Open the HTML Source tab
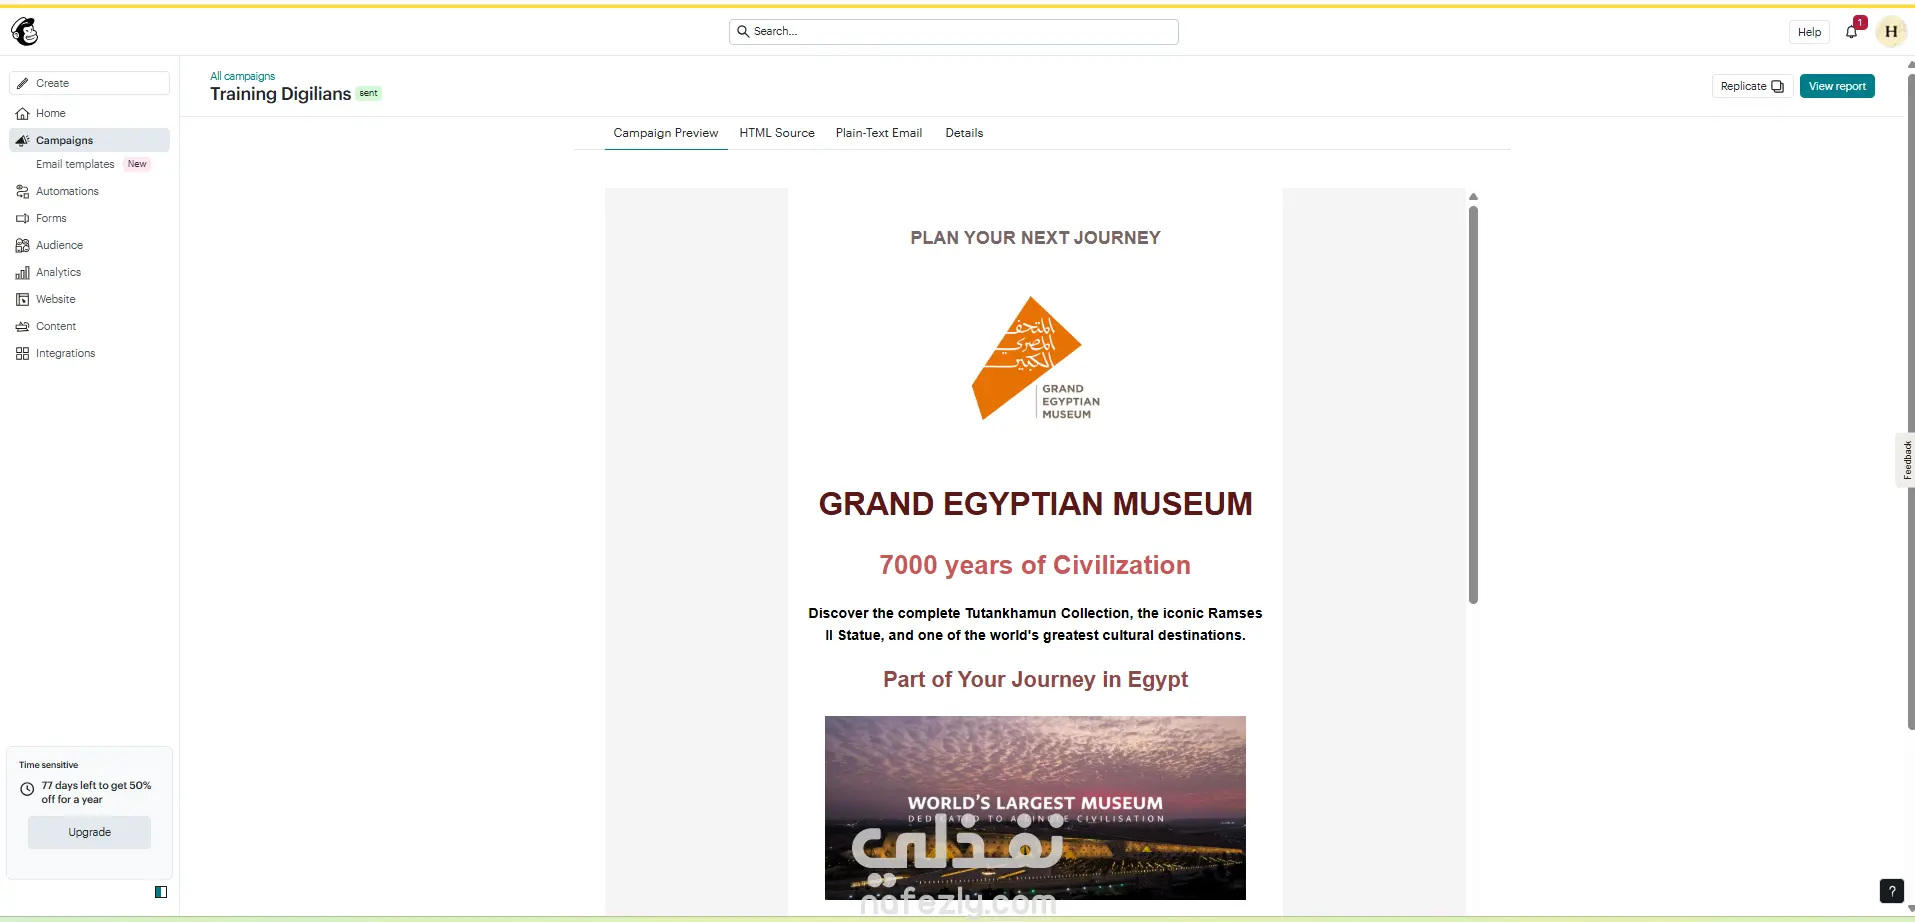This screenshot has height=922, width=1915. (x=777, y=133)
